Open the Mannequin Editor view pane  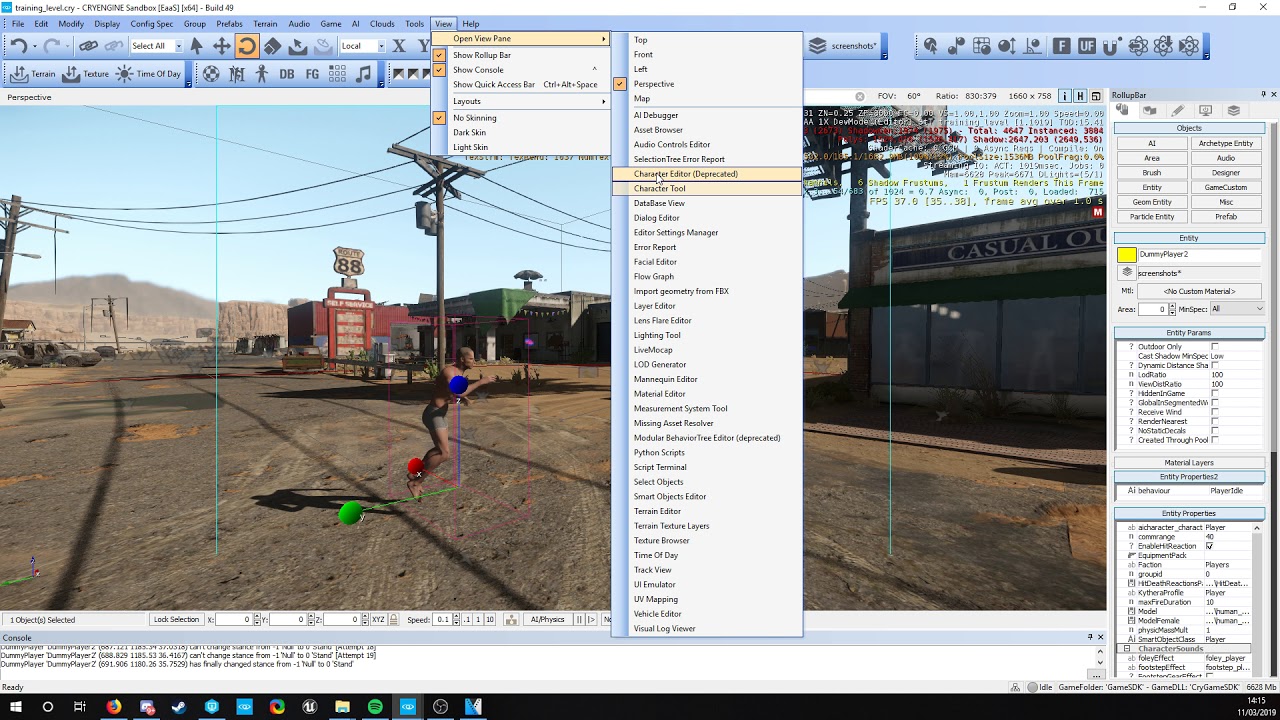tap(707, 379)
